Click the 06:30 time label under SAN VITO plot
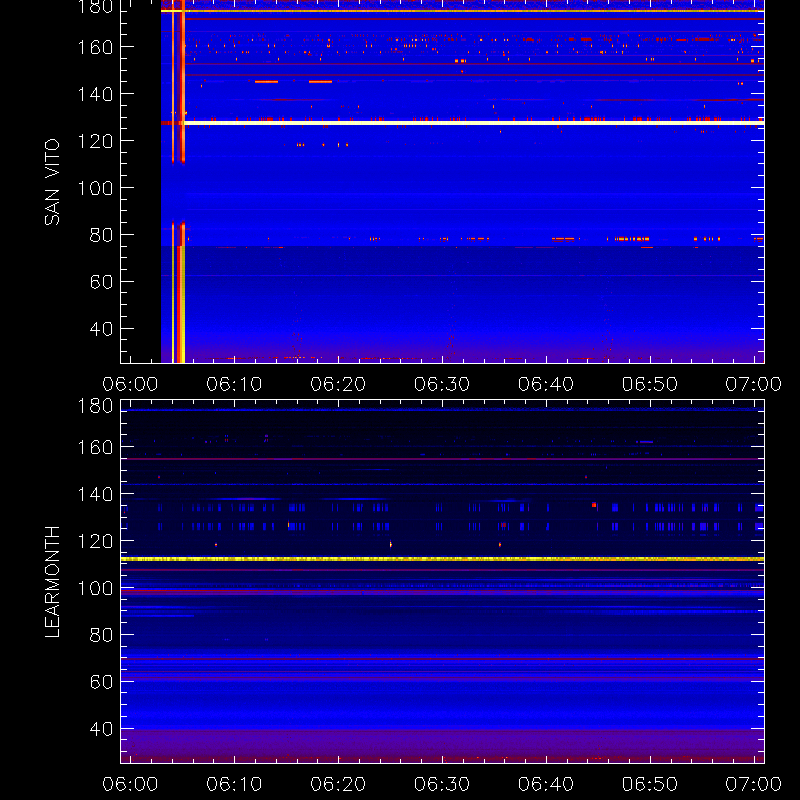Viewport: 800px width, 800px height. pyautogui.click(x=442, y=384)
